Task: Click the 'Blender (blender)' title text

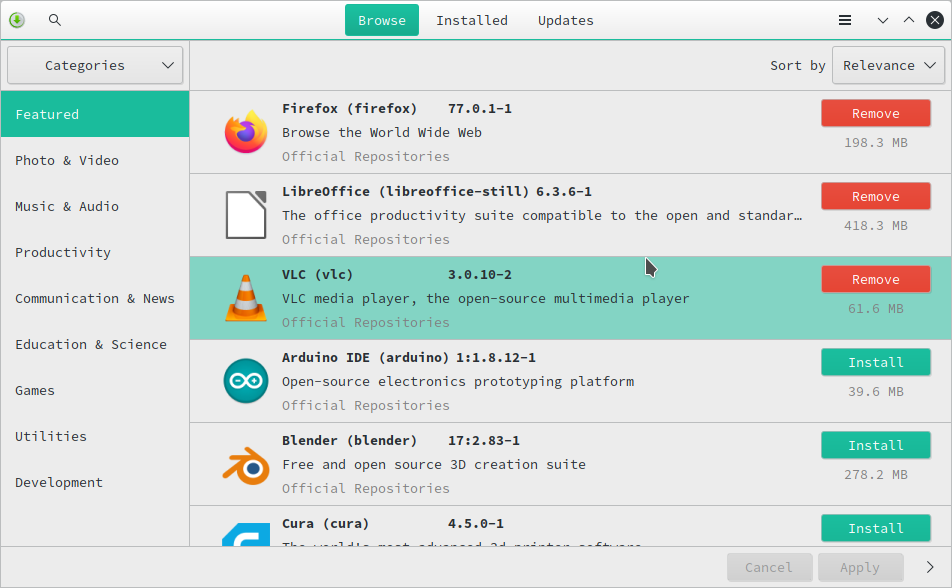Action: pyautogui.click(x=350, y=441)
